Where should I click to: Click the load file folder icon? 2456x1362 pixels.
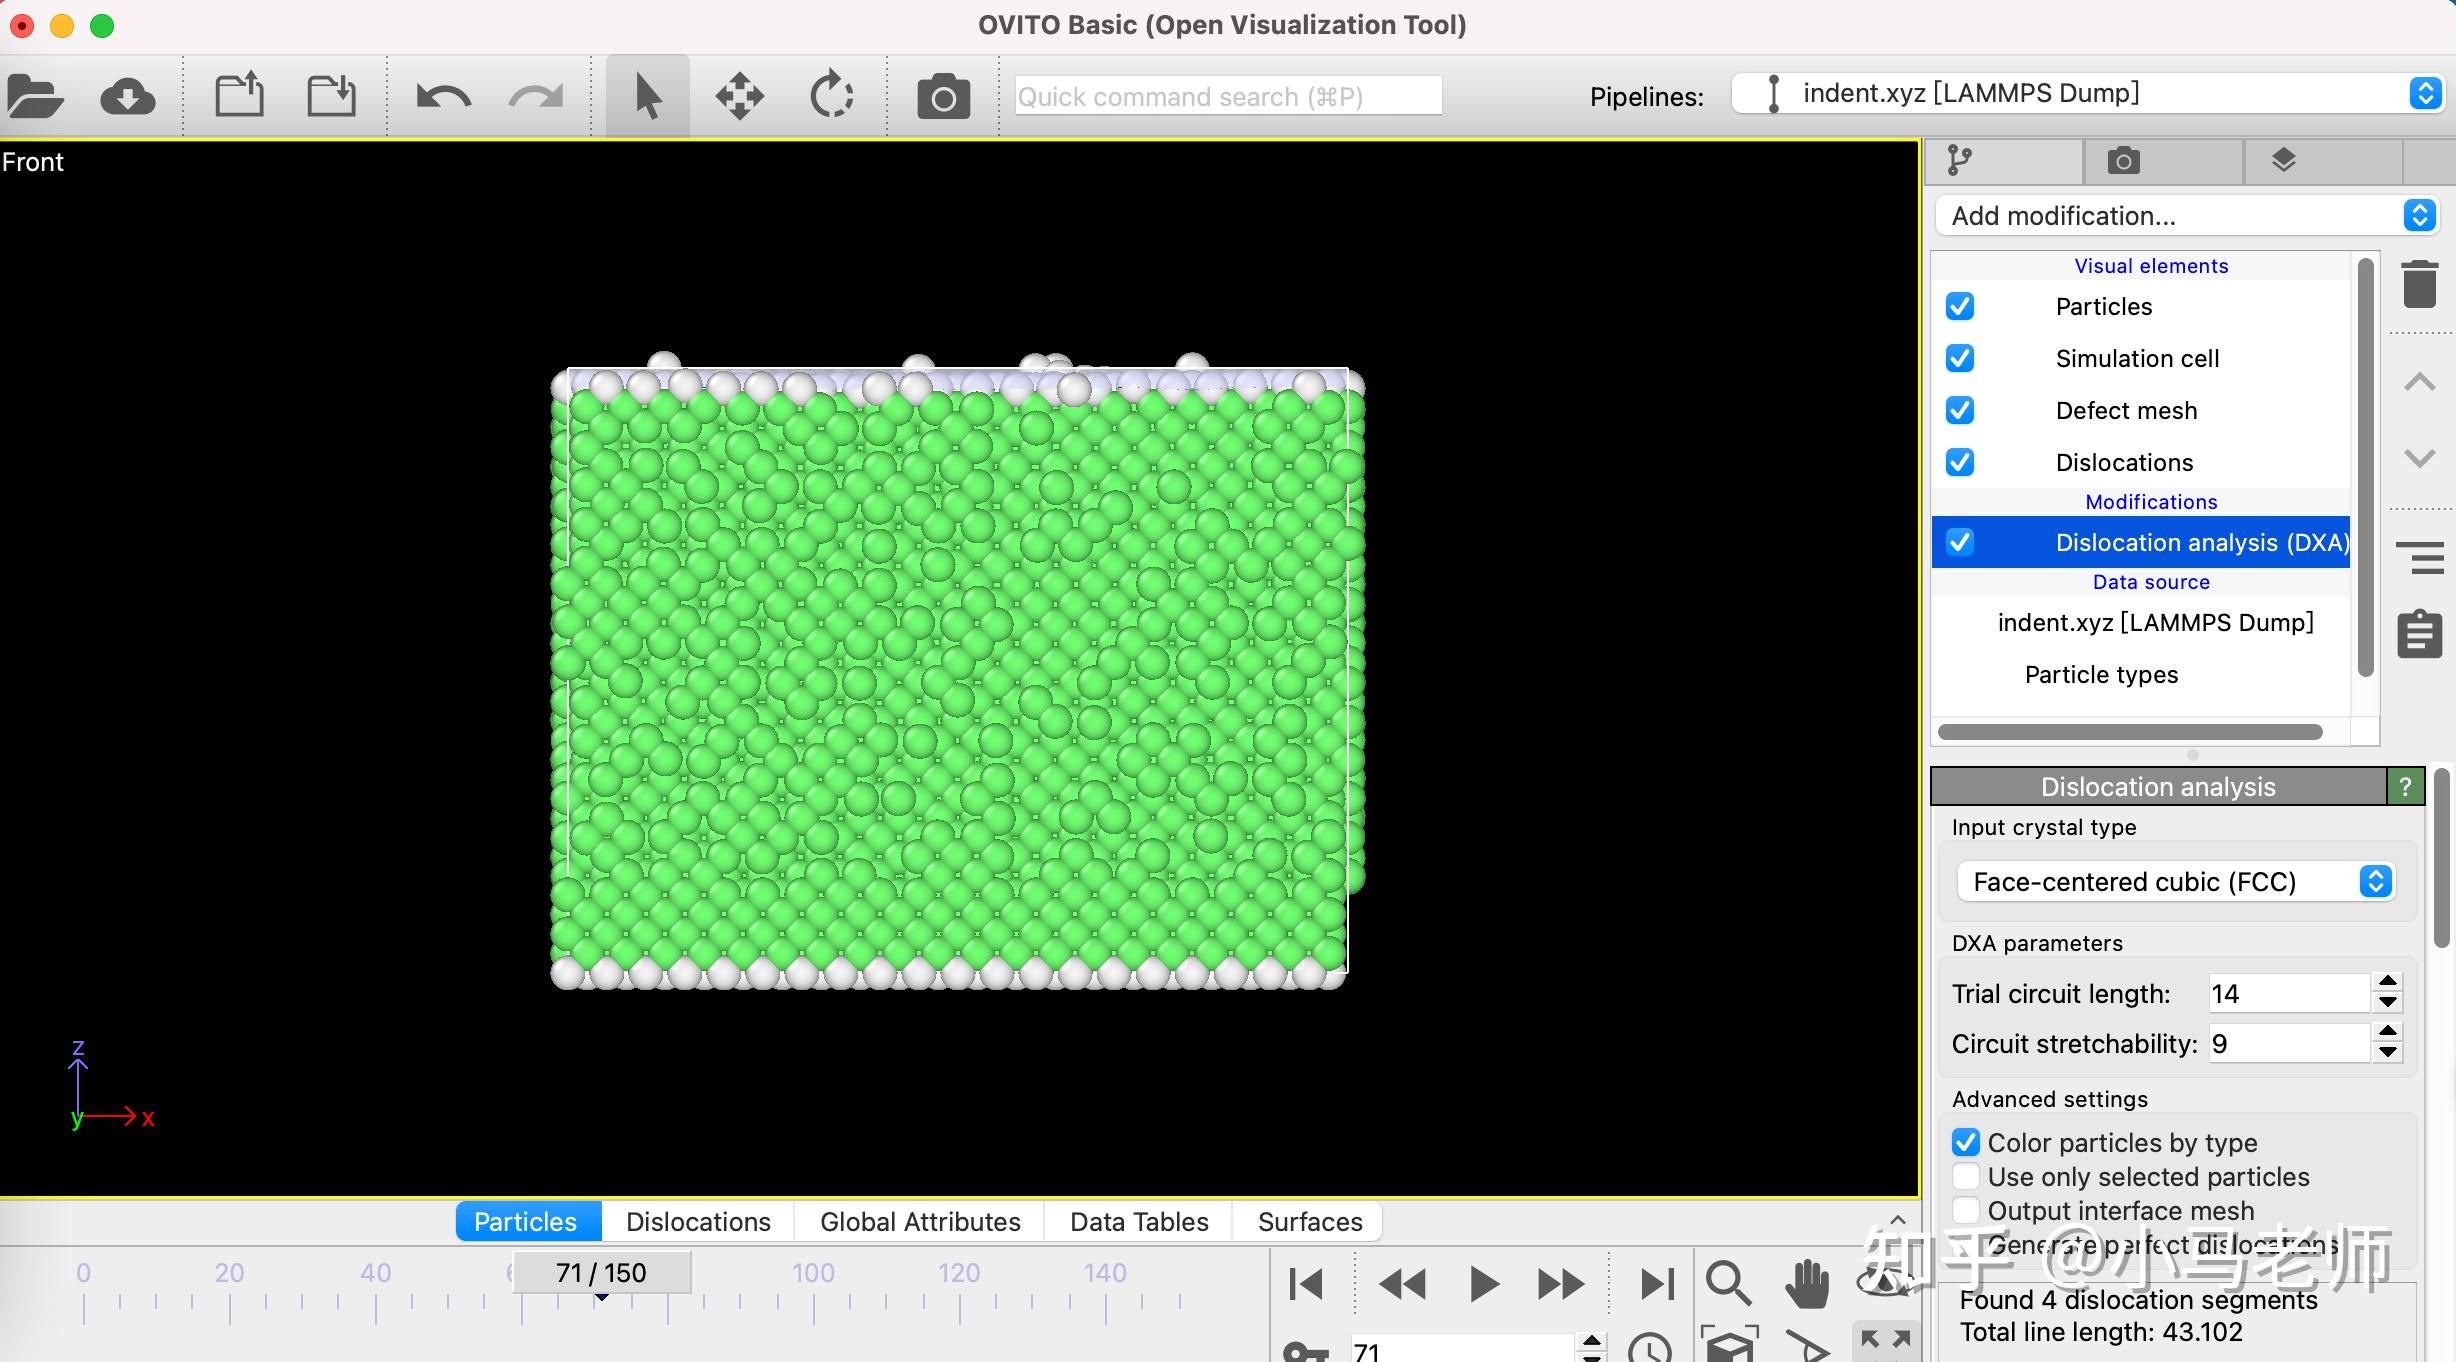35,97
